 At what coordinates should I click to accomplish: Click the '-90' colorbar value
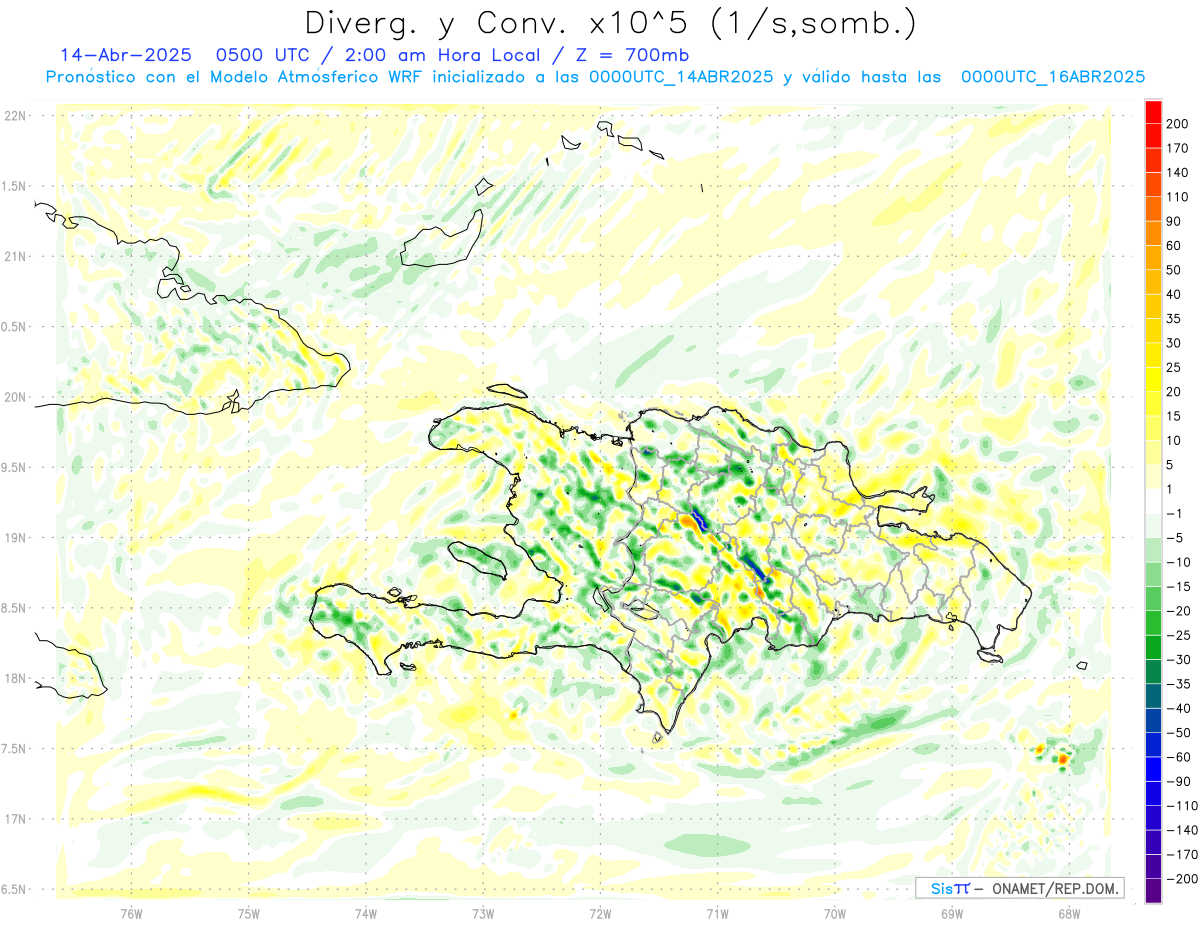(x=1177, y=781)
